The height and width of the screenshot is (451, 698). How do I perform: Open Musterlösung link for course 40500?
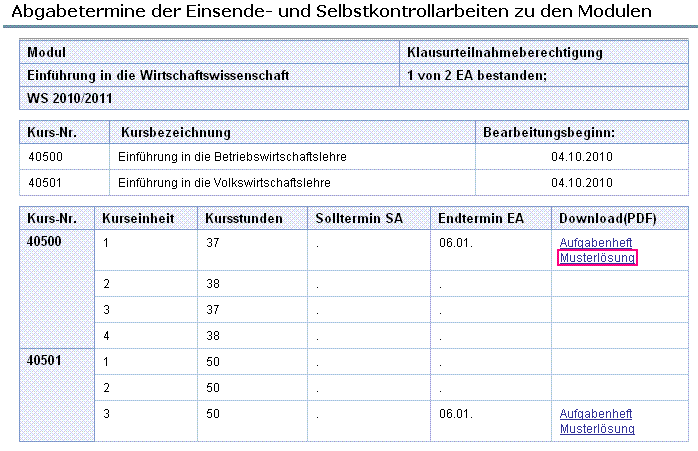pyautogui.click(x=597, y=258)
